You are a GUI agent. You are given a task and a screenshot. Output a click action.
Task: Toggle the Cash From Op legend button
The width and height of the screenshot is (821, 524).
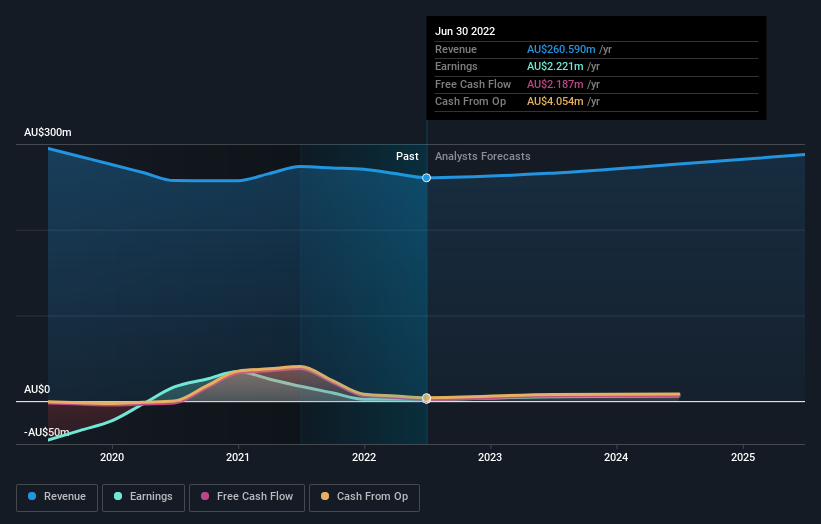pyautogui.click(x=364, y=497)
